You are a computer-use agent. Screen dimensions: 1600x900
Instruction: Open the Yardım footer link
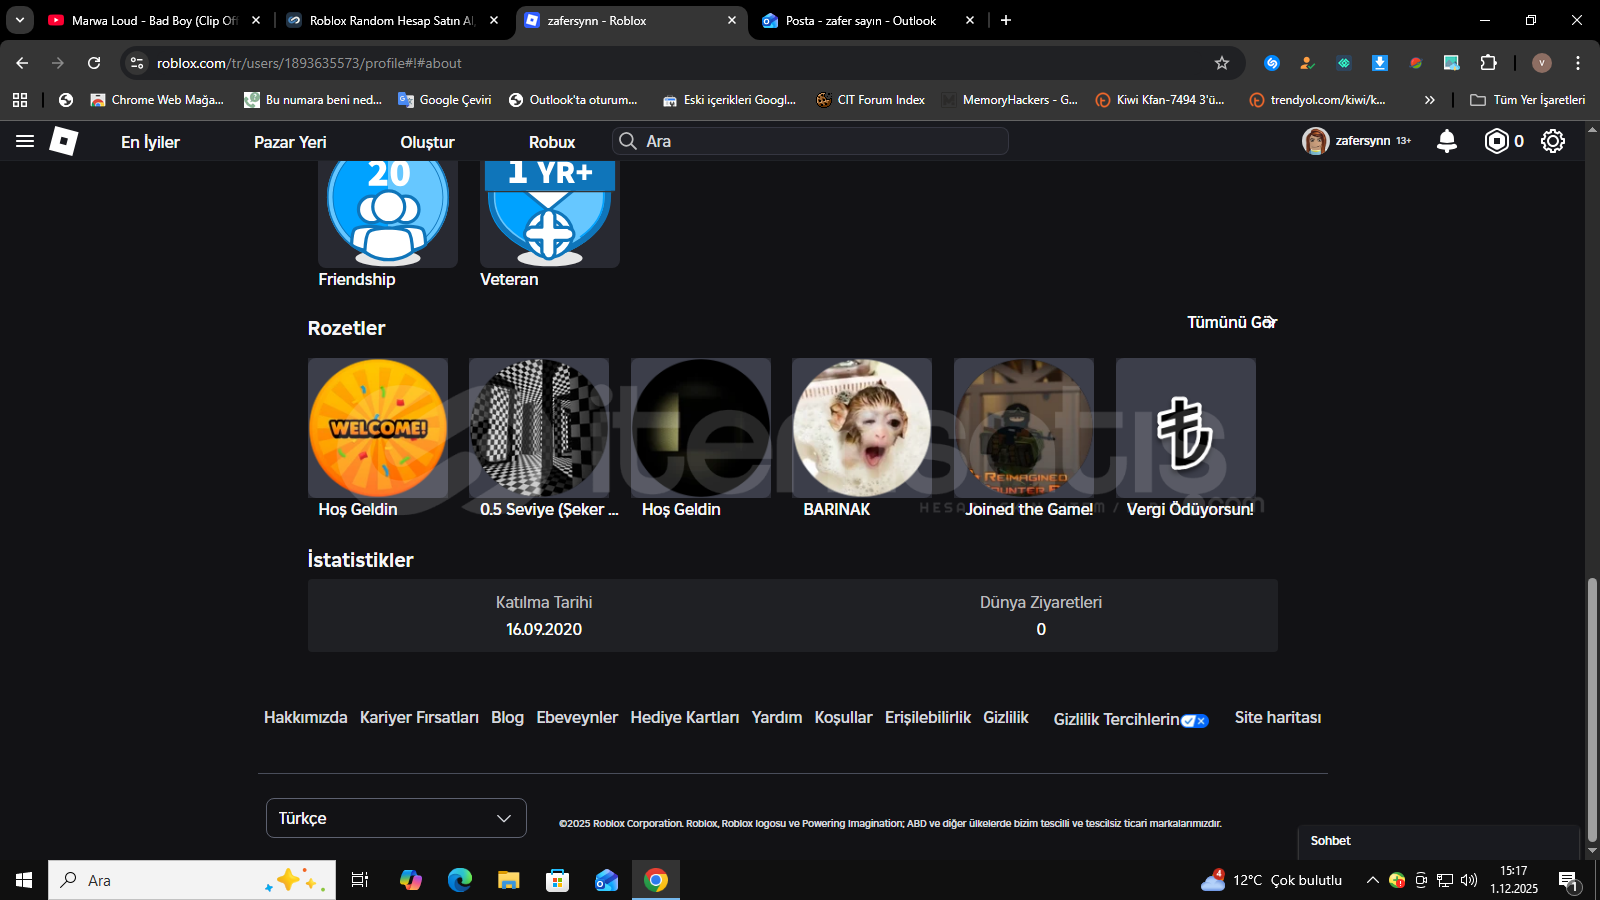point(777,717)
